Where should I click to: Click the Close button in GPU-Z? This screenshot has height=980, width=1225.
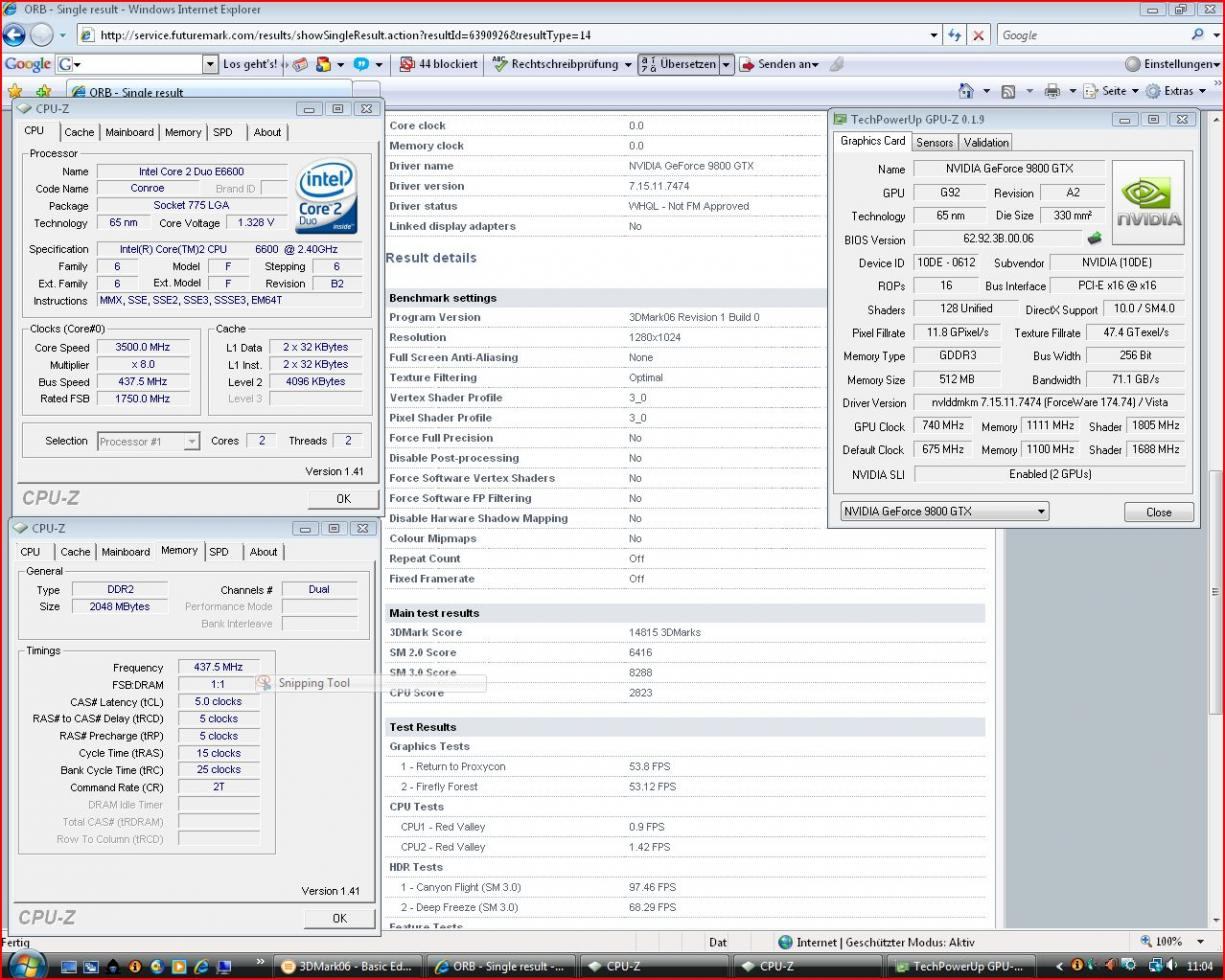1158,512
